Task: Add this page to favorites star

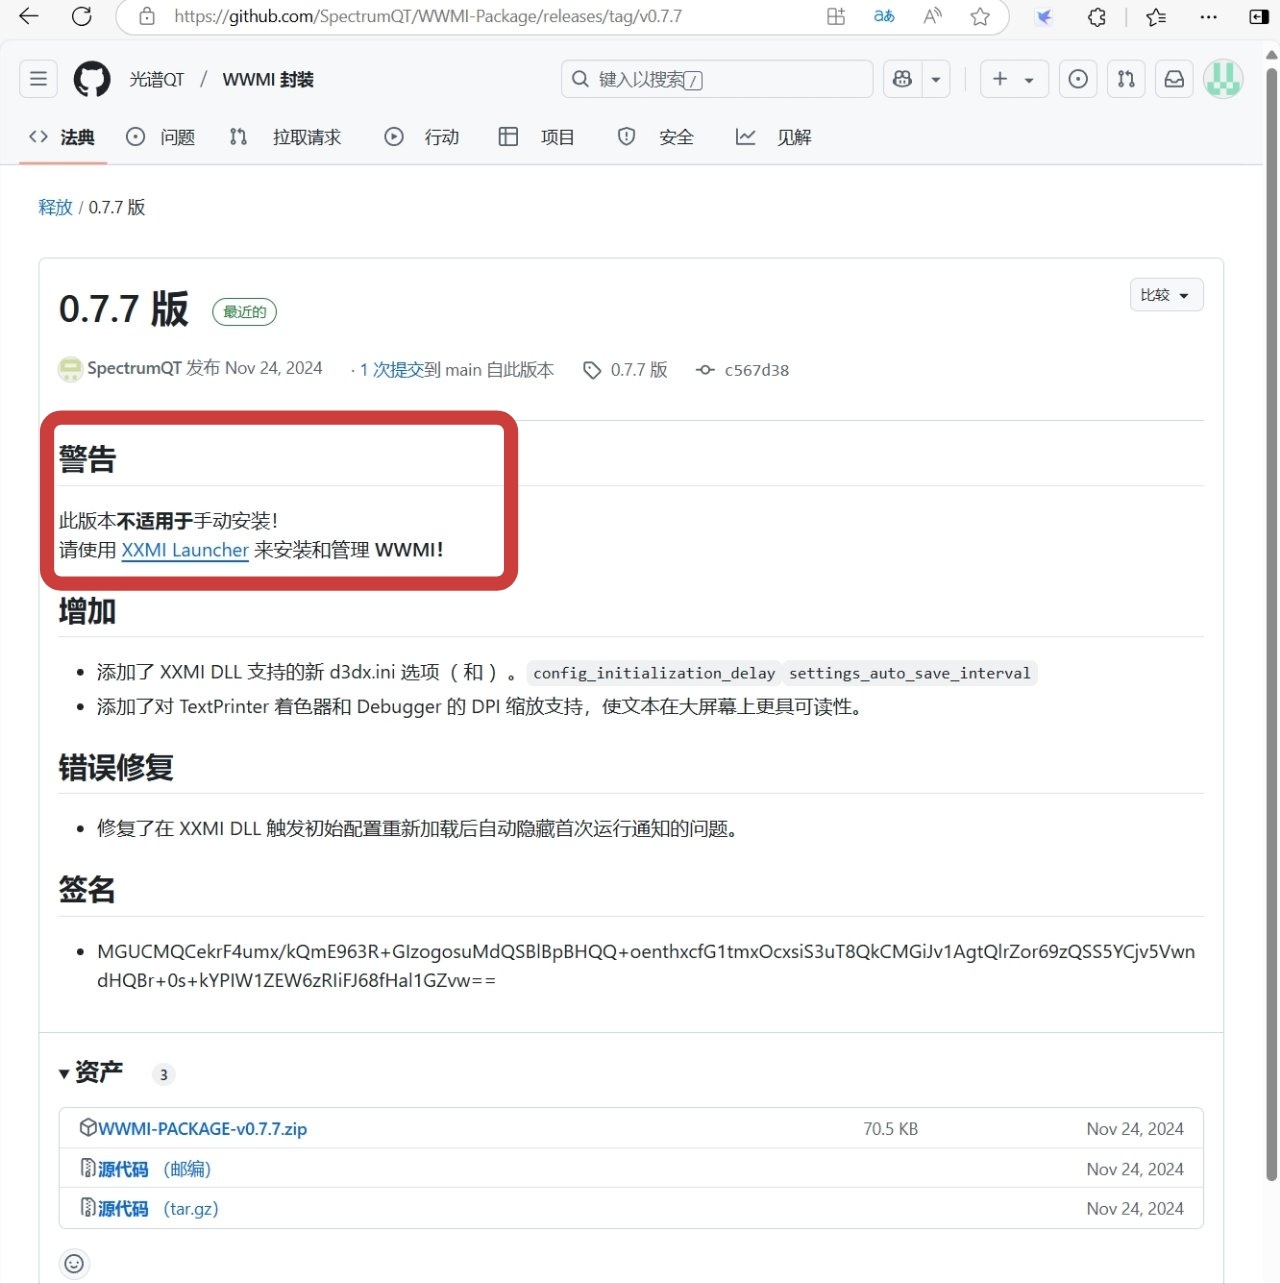Action: point(980,16)
